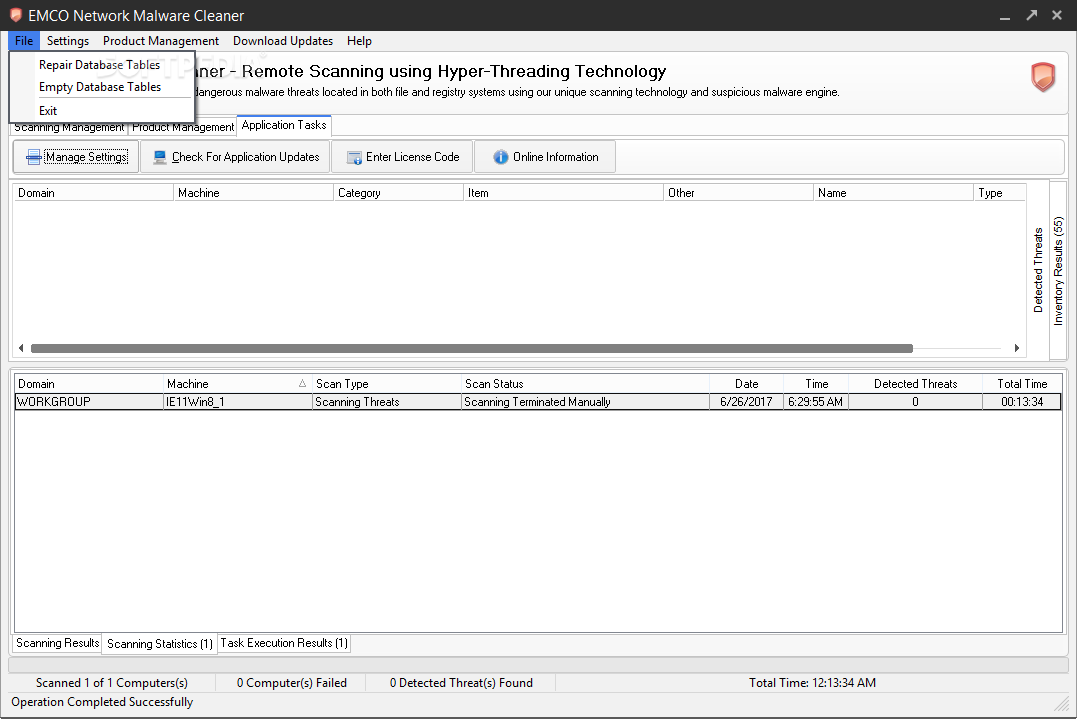Select Exit from File menu
The width and height of the screenshot is (1077, 719).
[102, 111]
